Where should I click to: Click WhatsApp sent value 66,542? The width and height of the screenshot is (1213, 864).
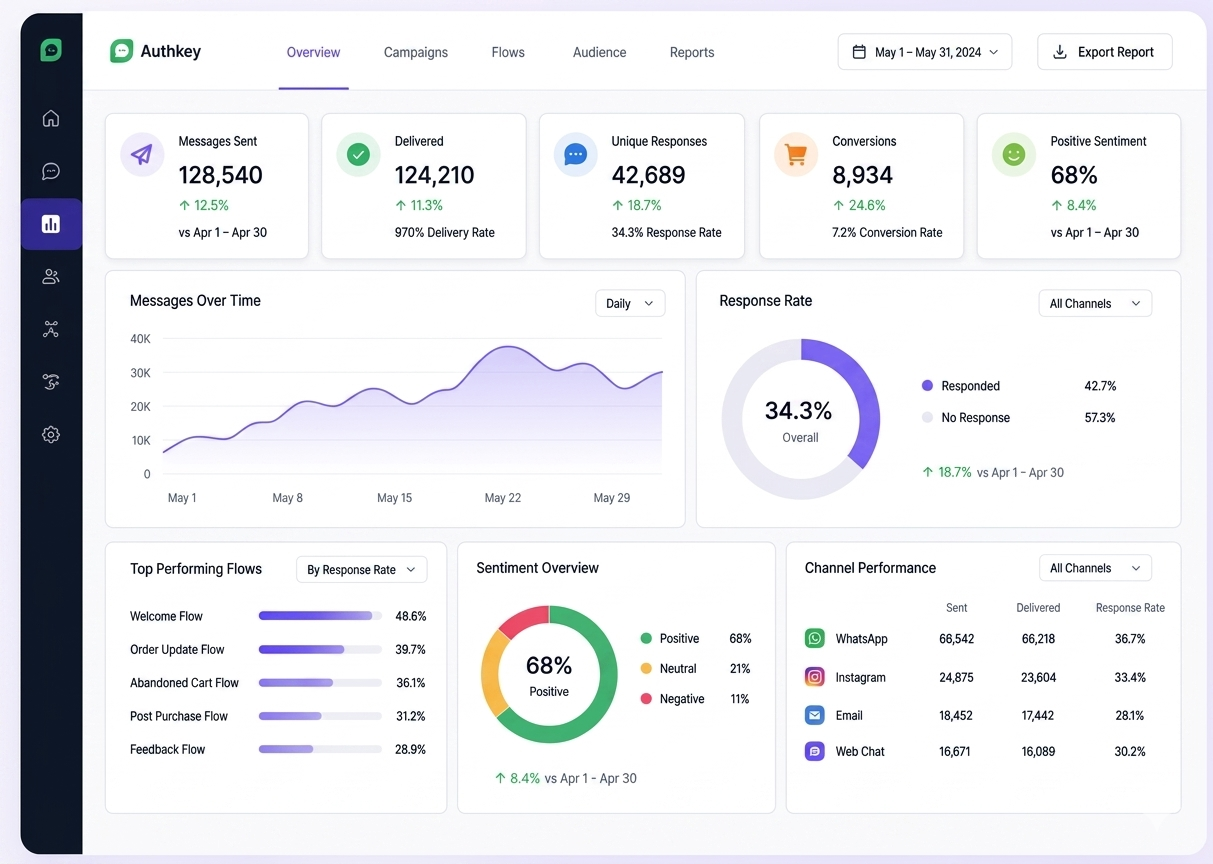[957, 638]
